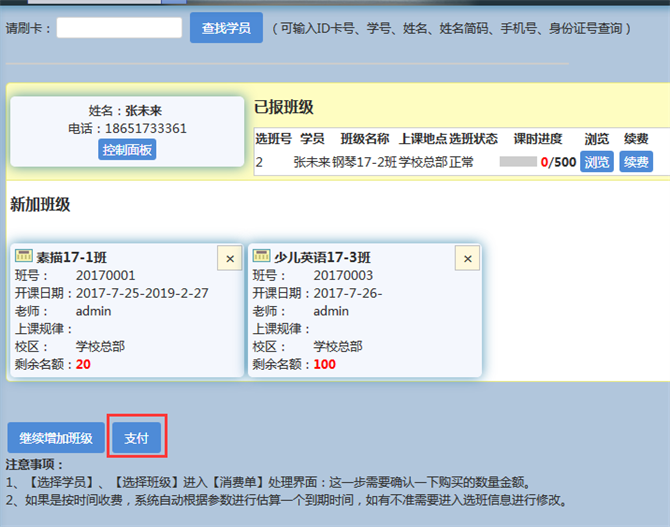Viewport: 670px width, 527px height.
Task: Click the 选班号 column header
Action: [x=273, y=138]
